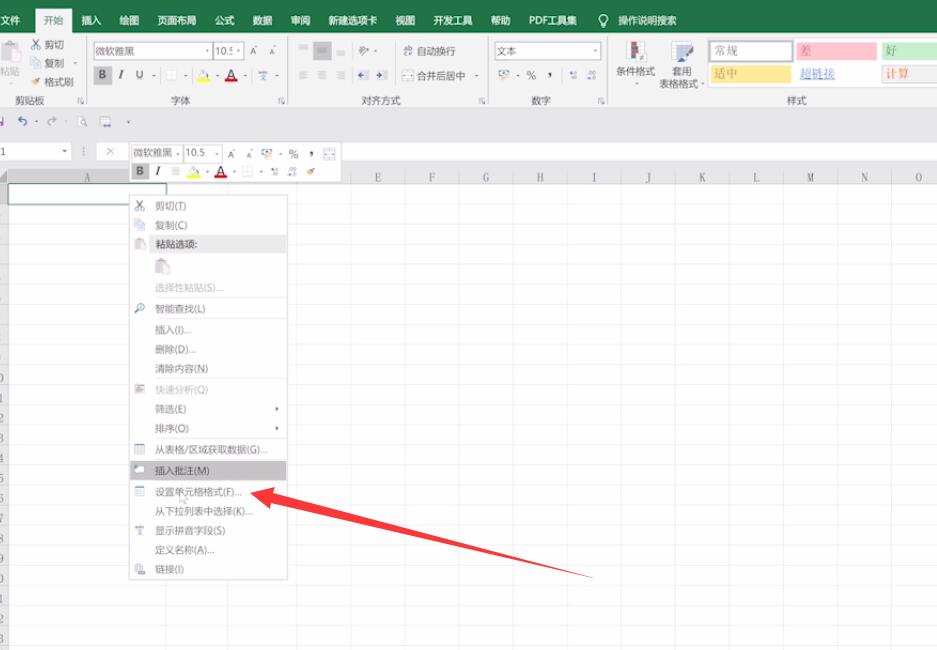This screenshot has width=937, height=650.
Task: Click the lightbulb 操作说明搜索 search box
Action: pyautogui.click(x=638, y=21)
